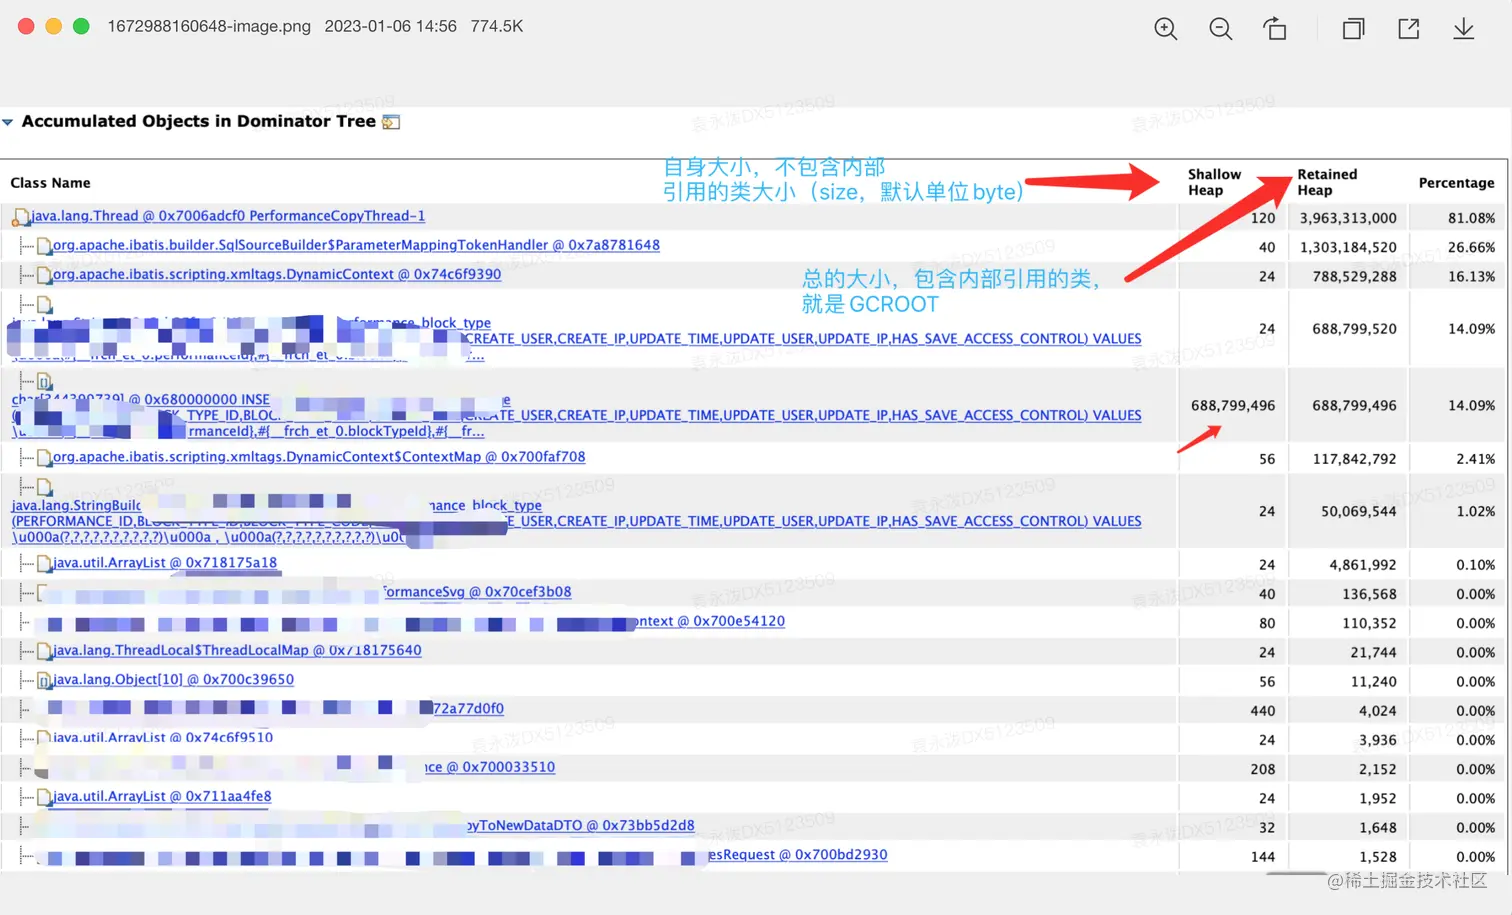Open java.util.ArrayList @ 0x718175a18 link
Screen dimensions: 1512x915
(165, 563)
